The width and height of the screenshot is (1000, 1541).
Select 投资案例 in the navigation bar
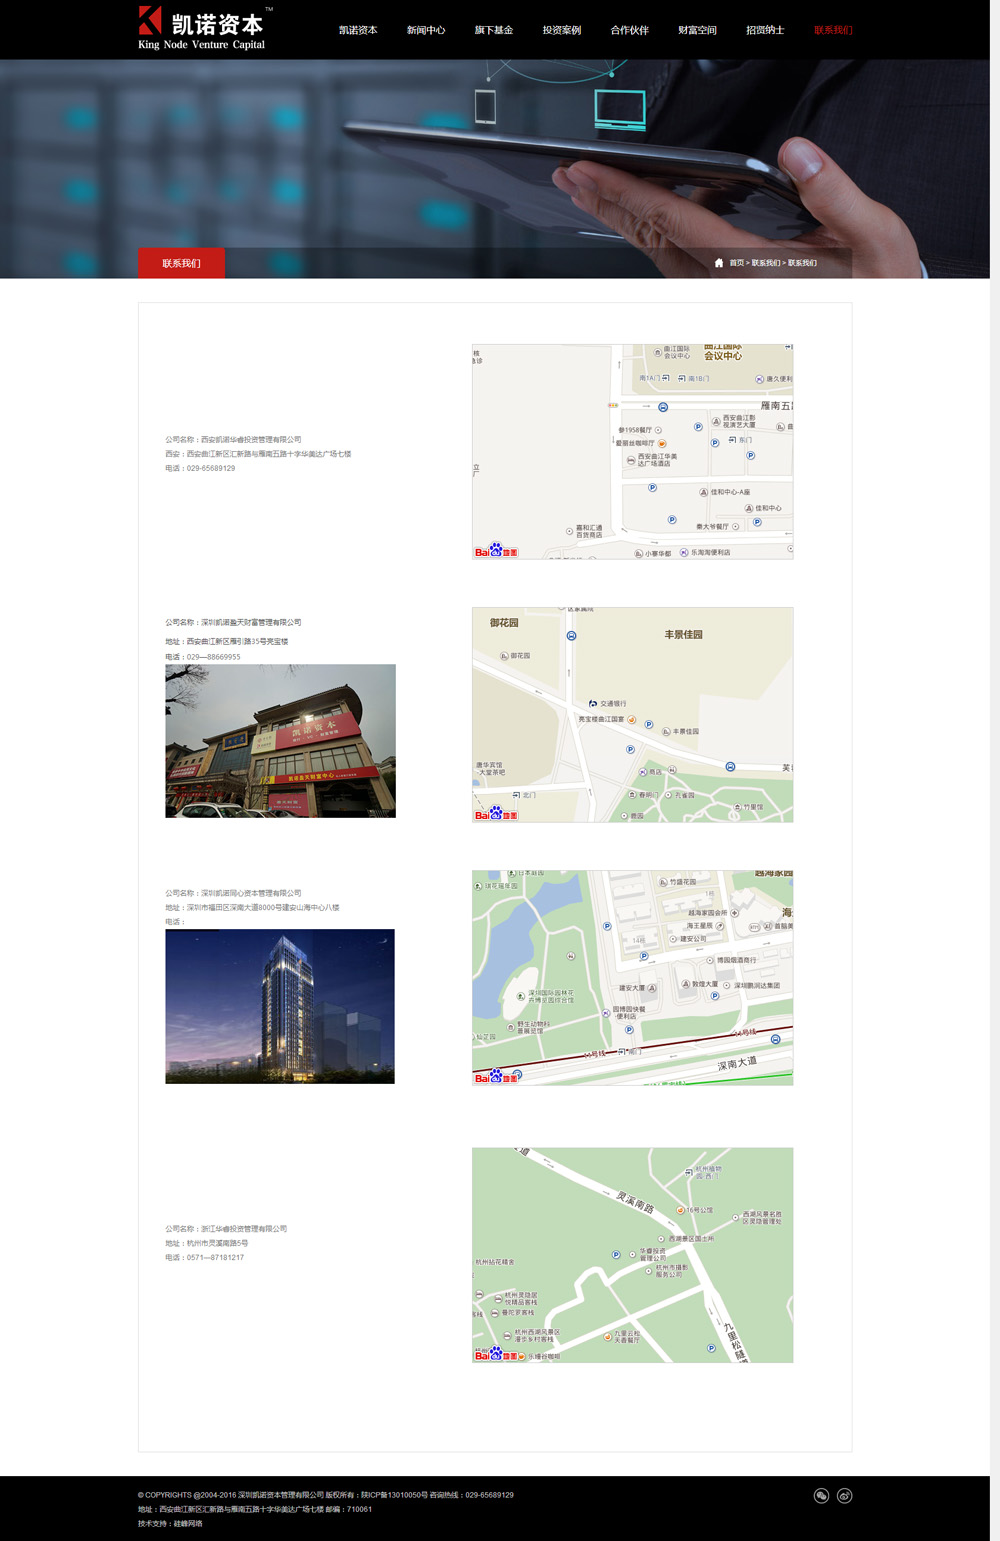[x=562, y=30]
